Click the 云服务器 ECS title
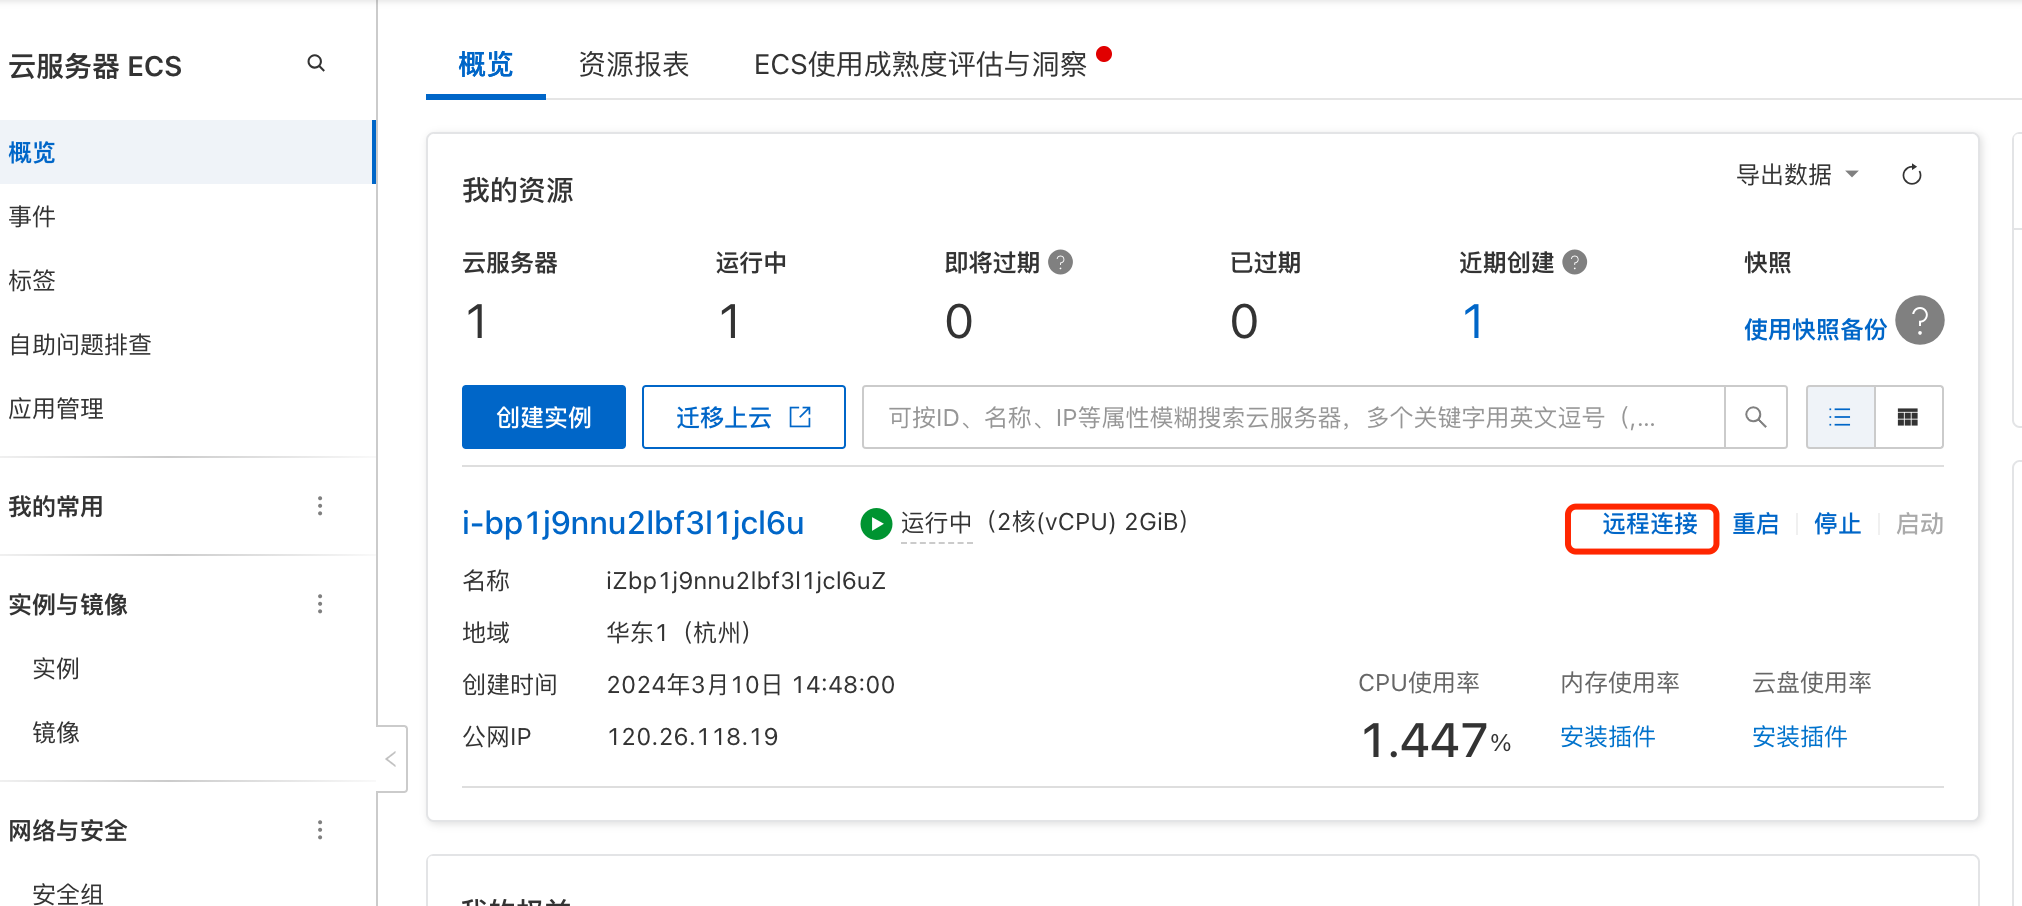Screen dimensions: 2022x906 (x=95, y=66)
